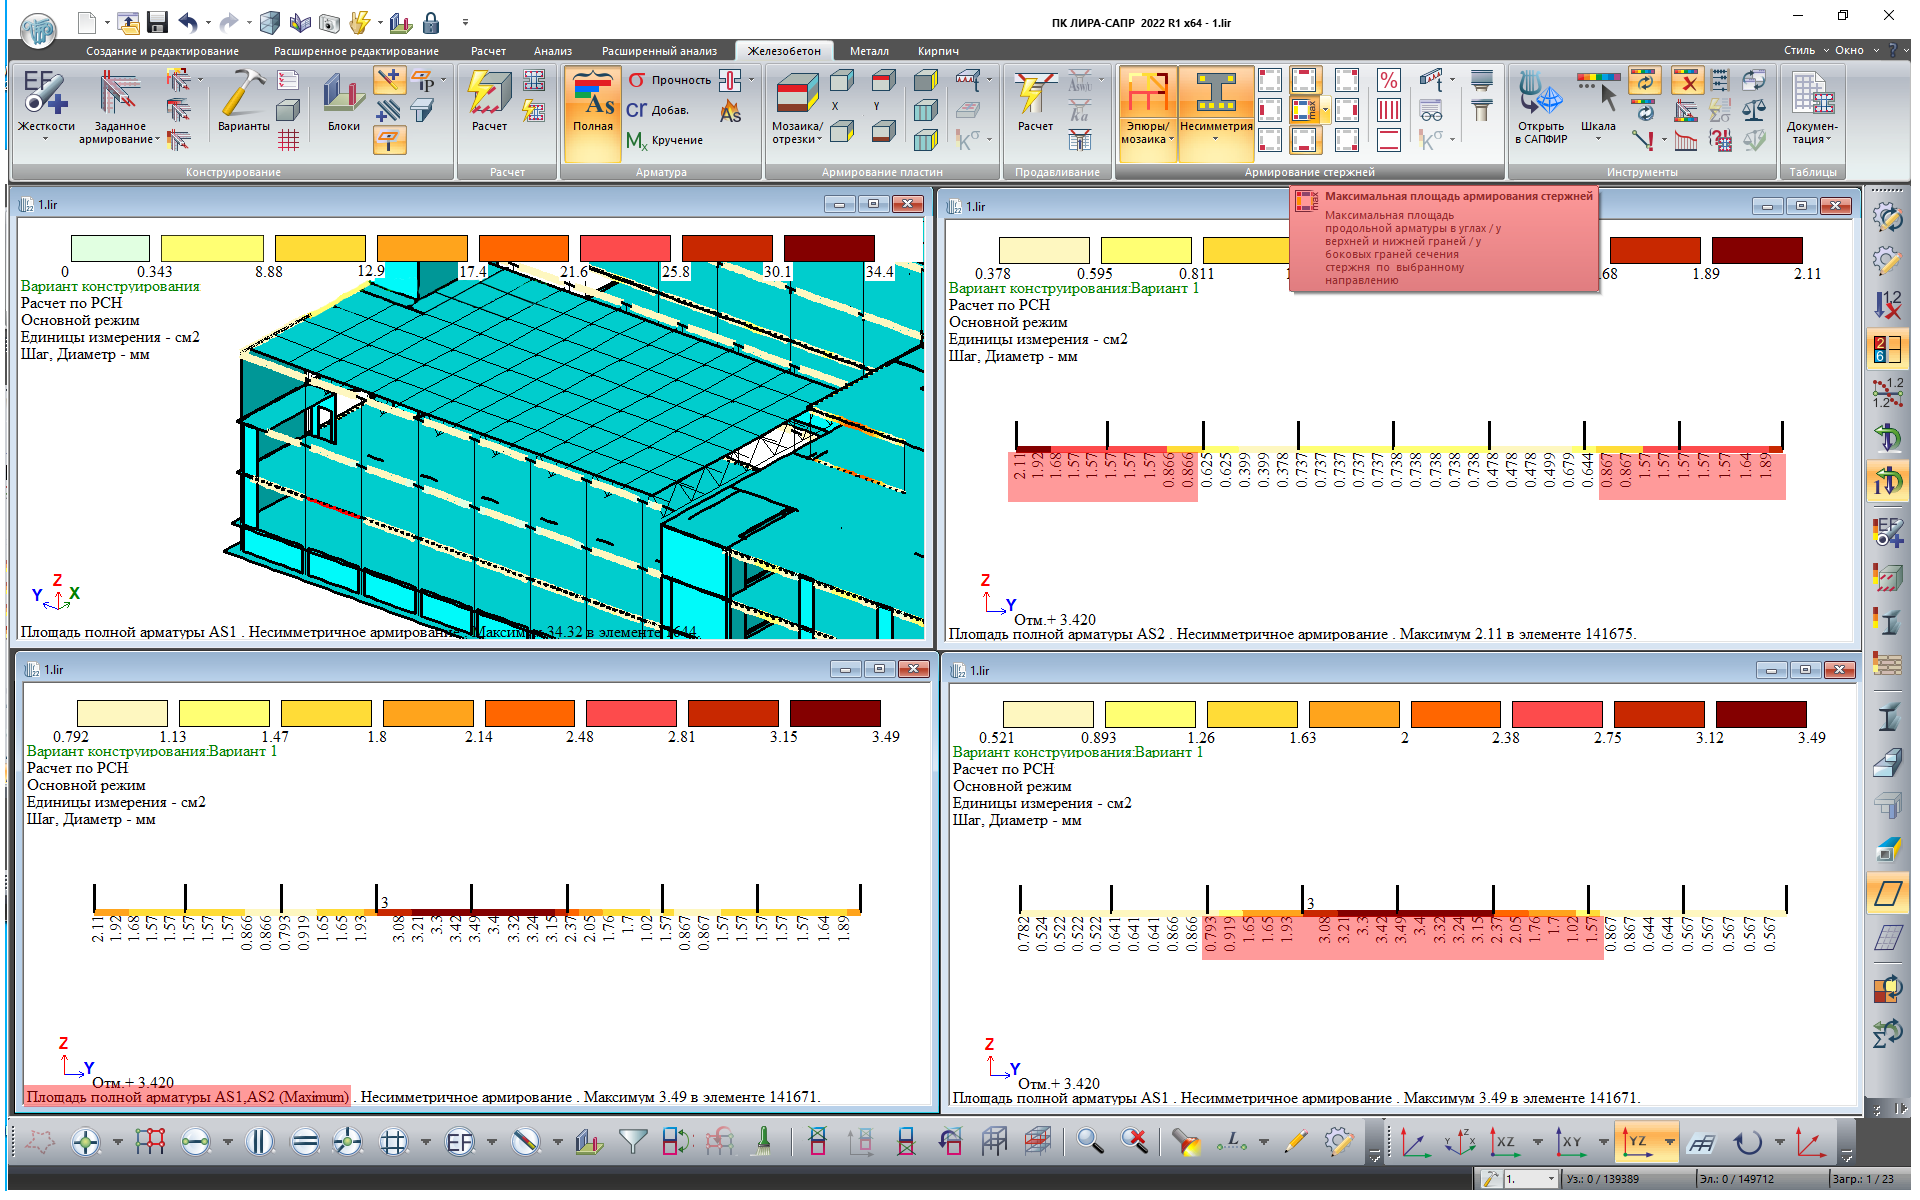Image resolution: width=1920 pixels, height=1200 pixels.
Task: Switch to the Металл ribbon tab
Action: pyautogui.click(x=868, y=51)
